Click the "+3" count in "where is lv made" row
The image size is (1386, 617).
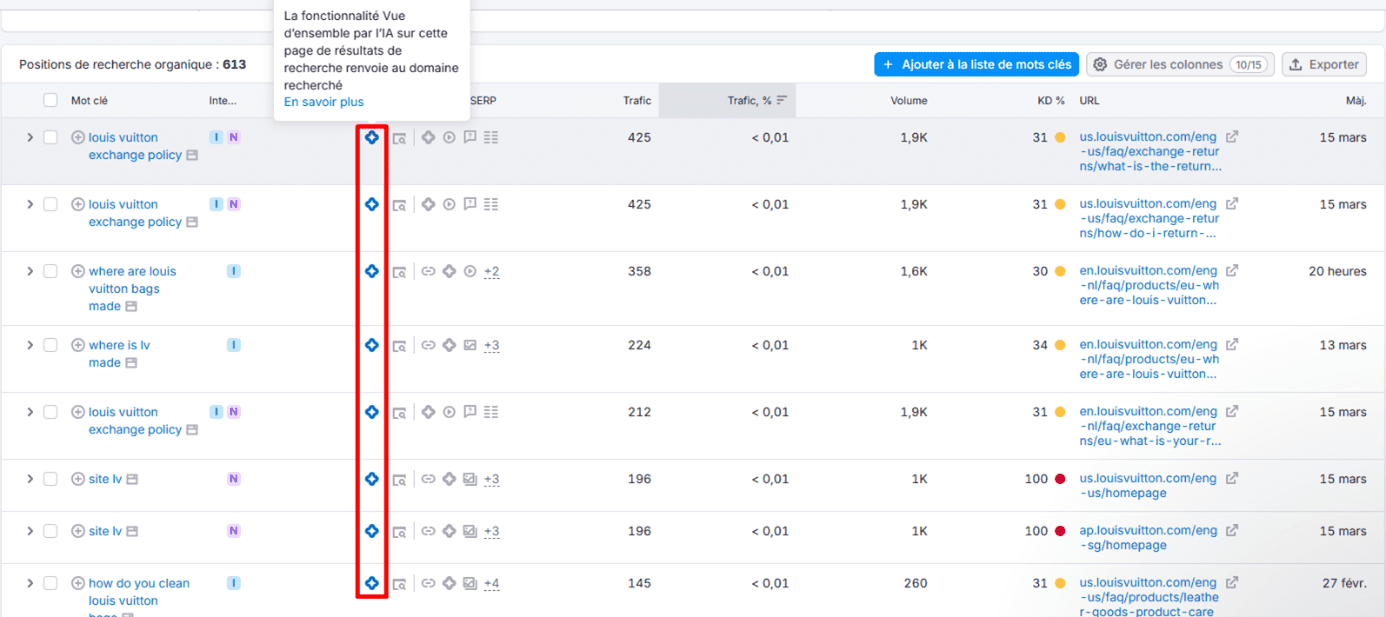point(491,346)
